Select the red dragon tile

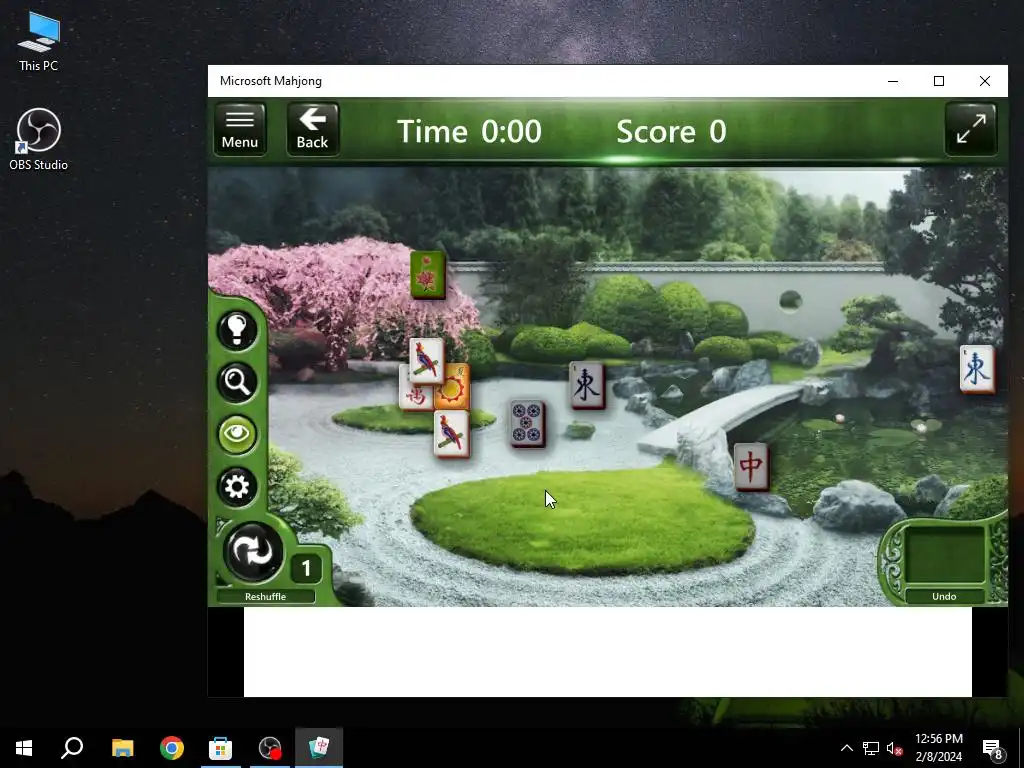click(751, 467)
